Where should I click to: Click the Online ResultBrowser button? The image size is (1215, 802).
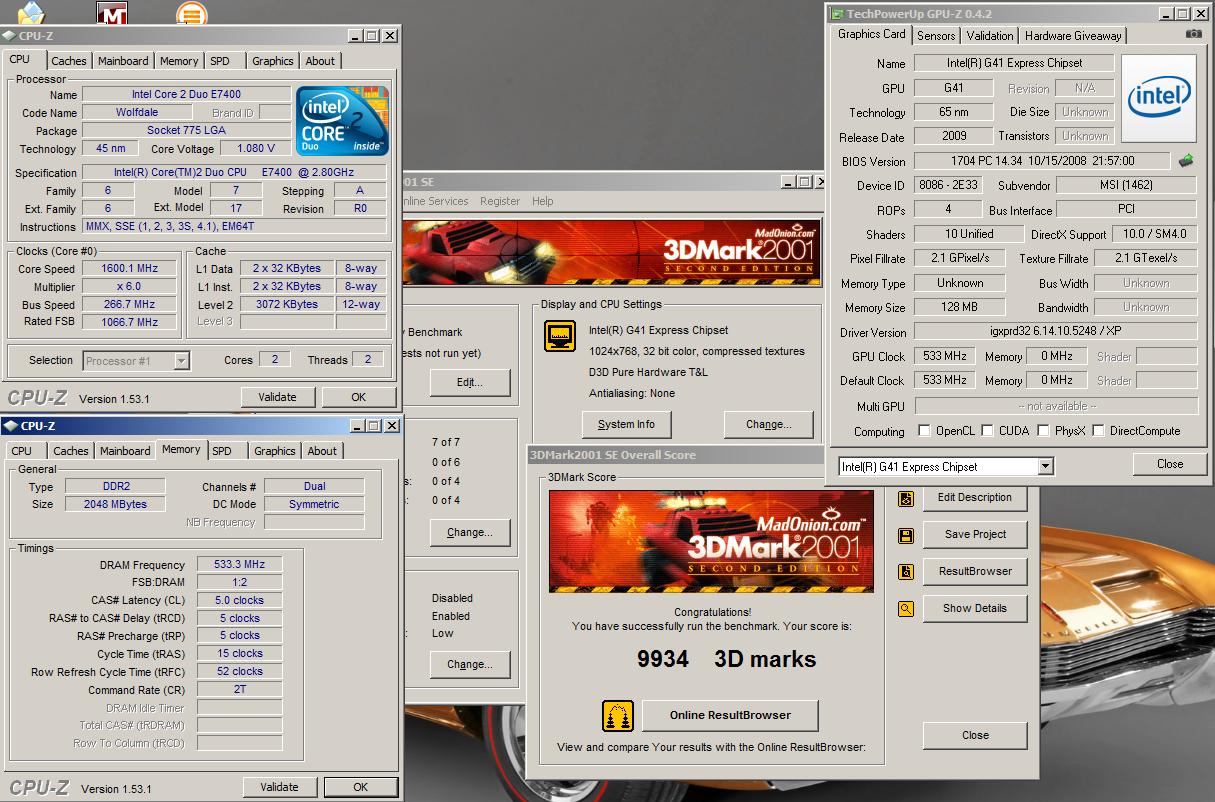click(x=729, y=715)
